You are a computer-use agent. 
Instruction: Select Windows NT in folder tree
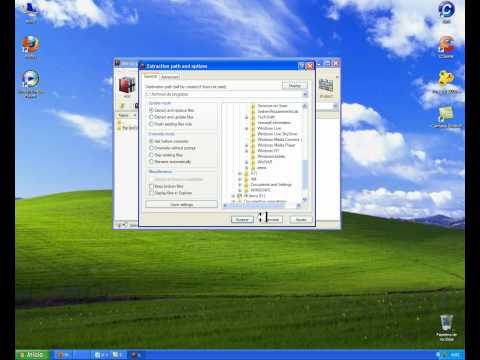[268, 151]
